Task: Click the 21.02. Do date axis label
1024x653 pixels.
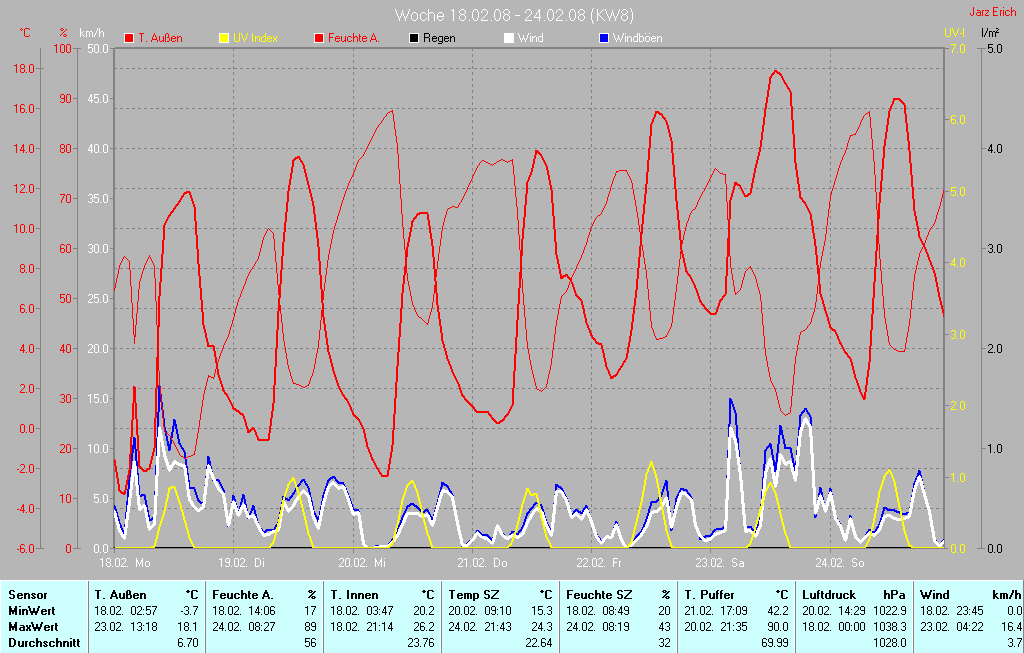Action: coord(482,562)
